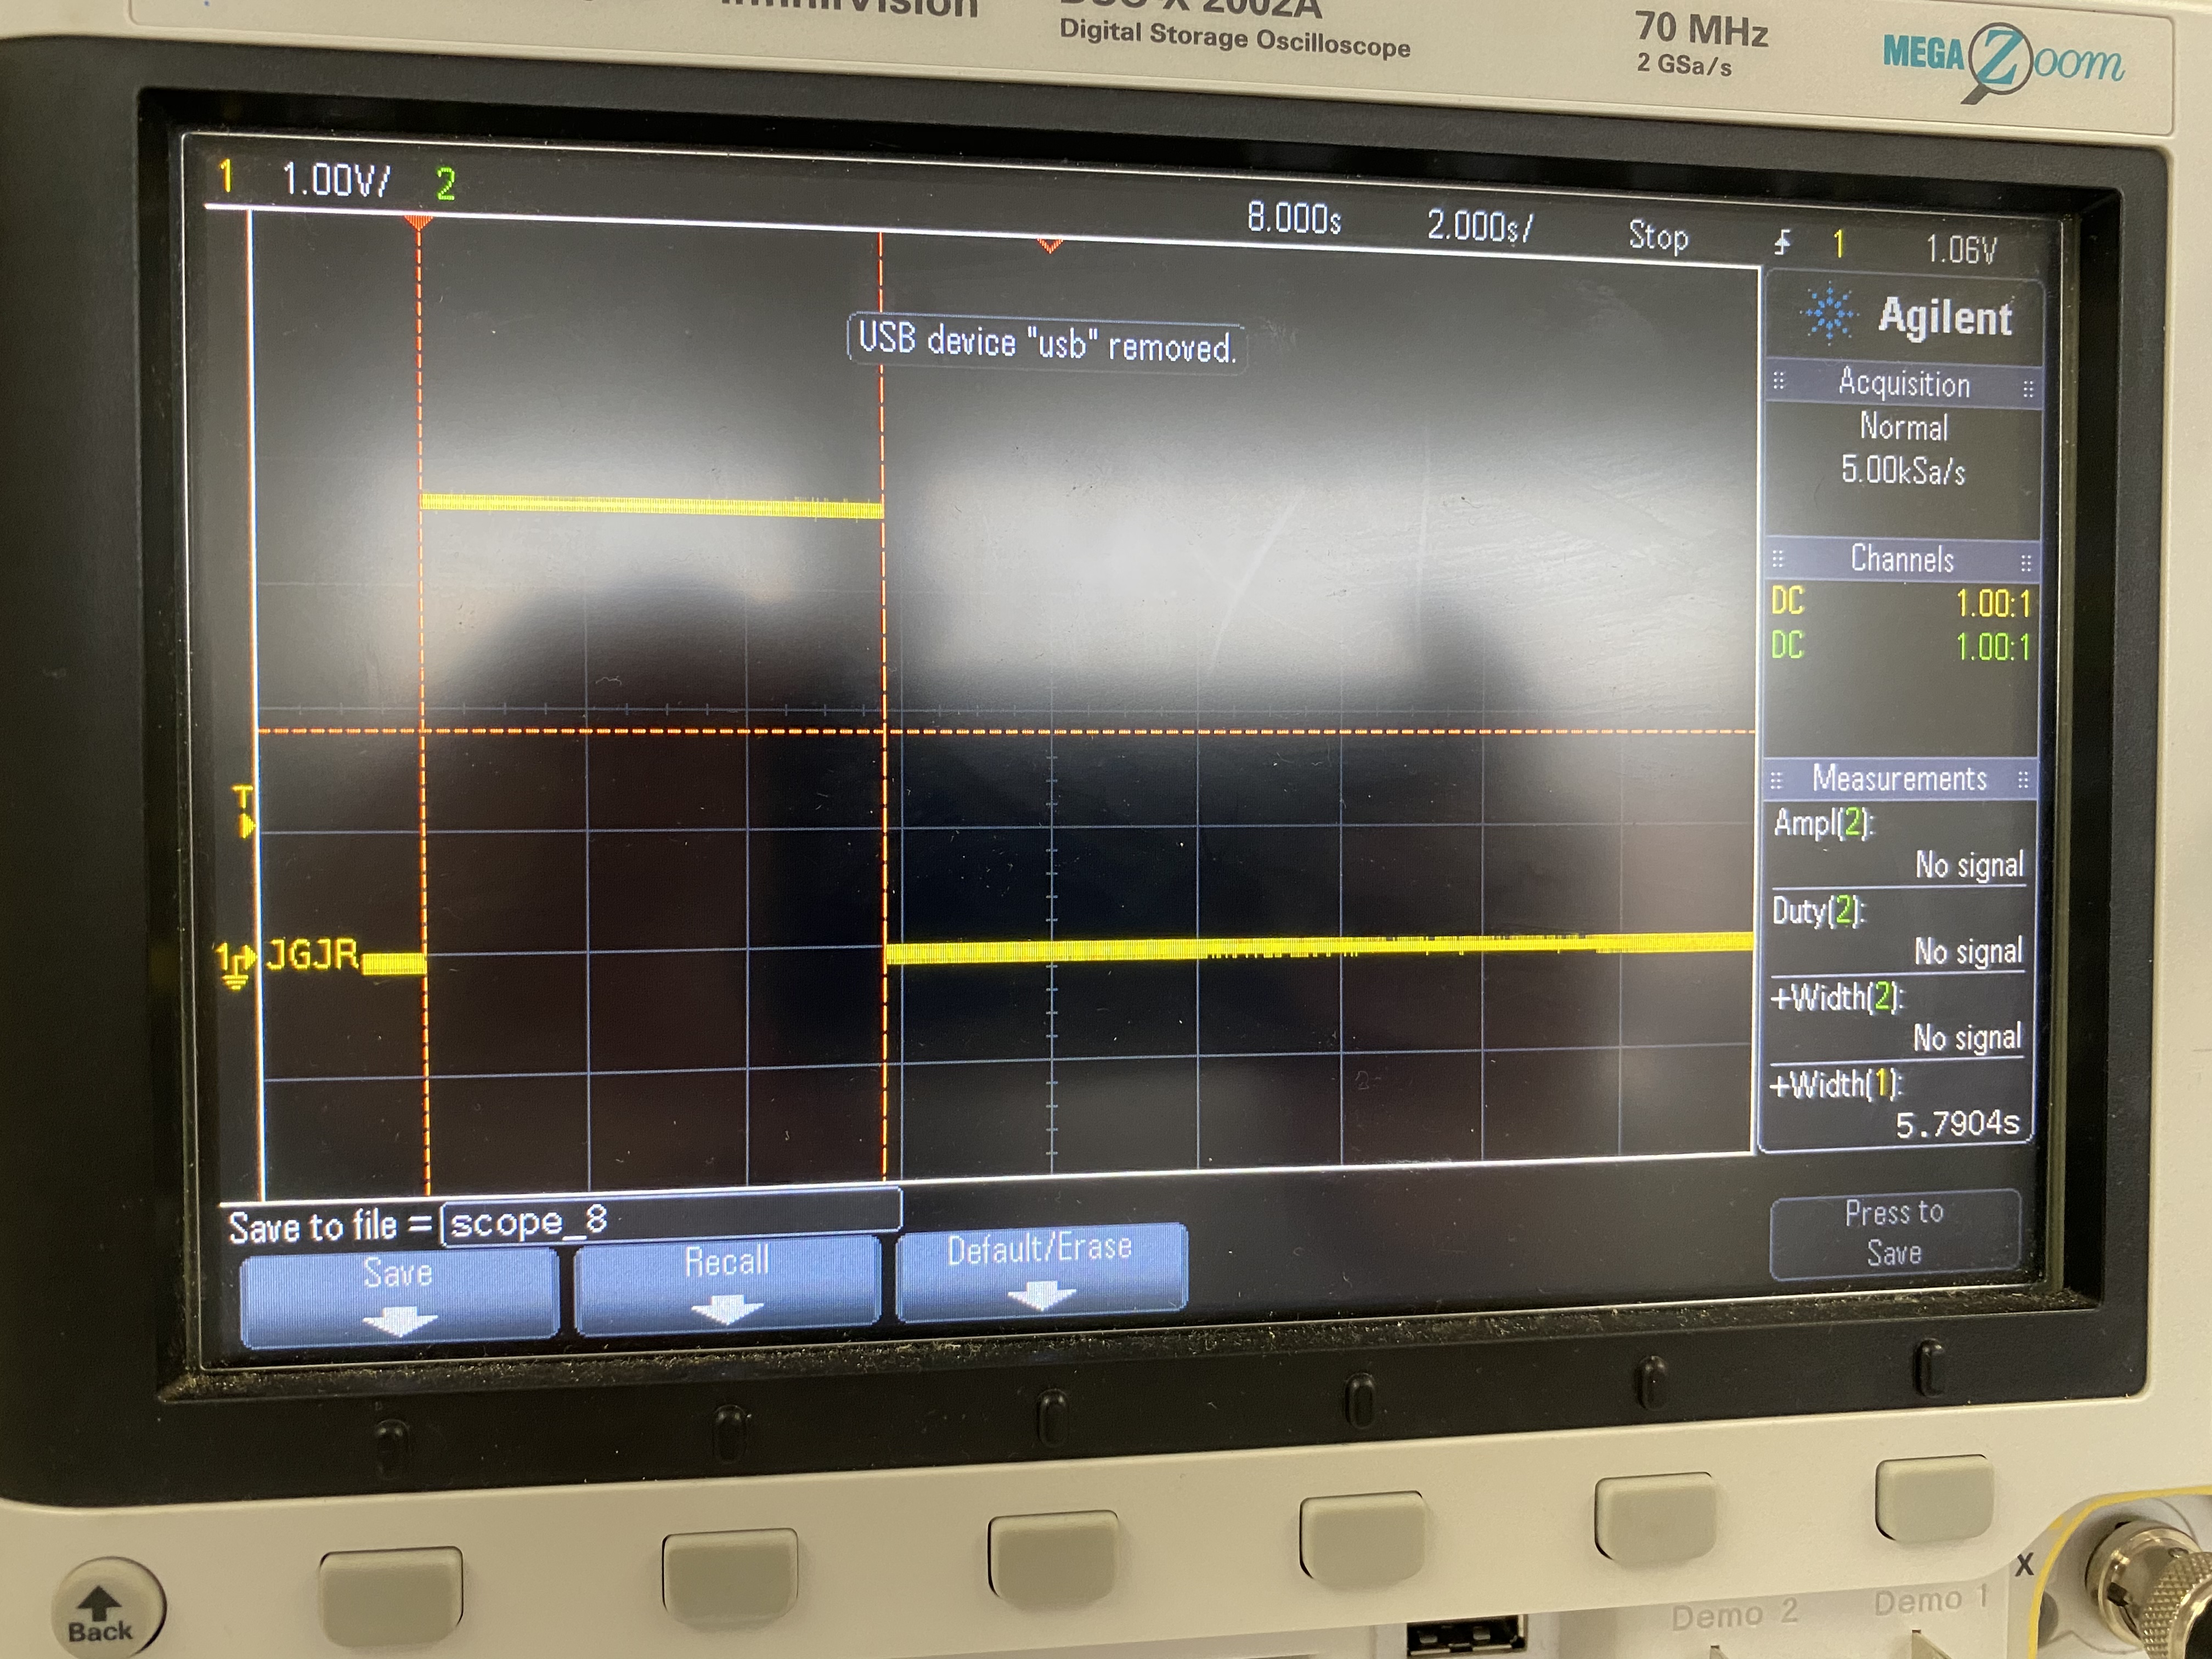
Task: Click the green 1.00:1 probe ratio
Action: point(1992,648)
